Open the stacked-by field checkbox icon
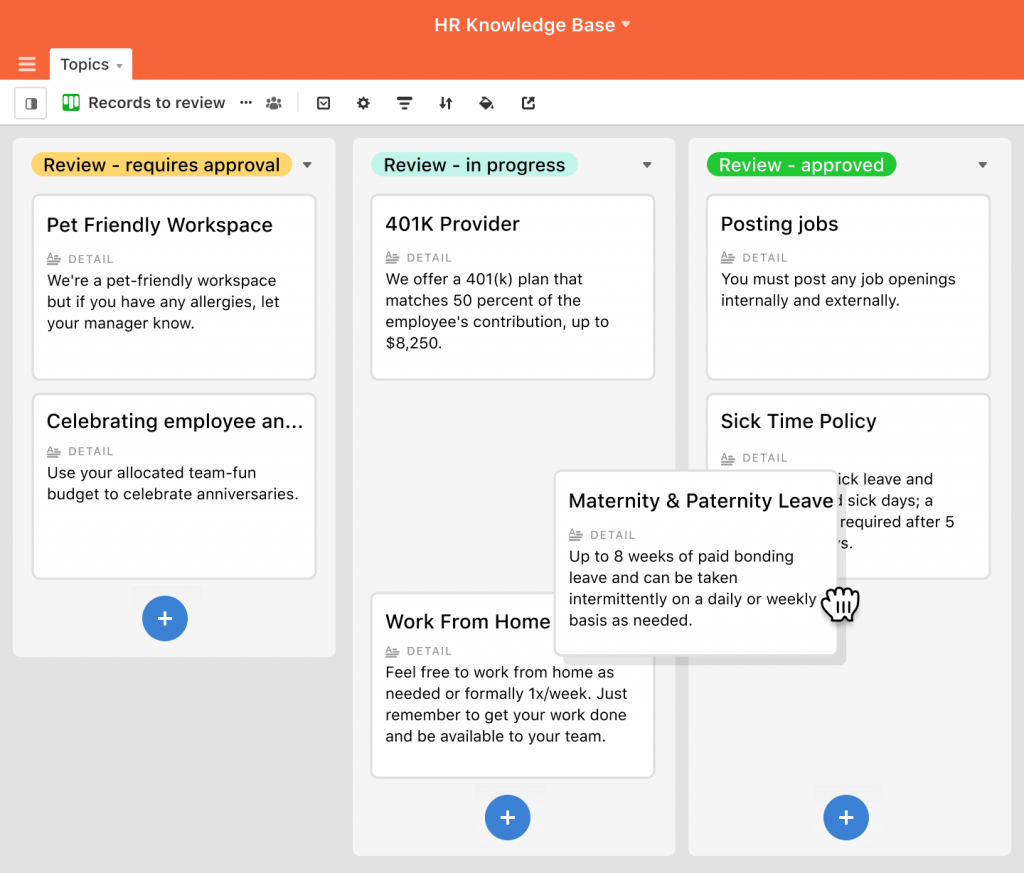Viewport: 1024px width, 873px height. click(x=323, y=103)
